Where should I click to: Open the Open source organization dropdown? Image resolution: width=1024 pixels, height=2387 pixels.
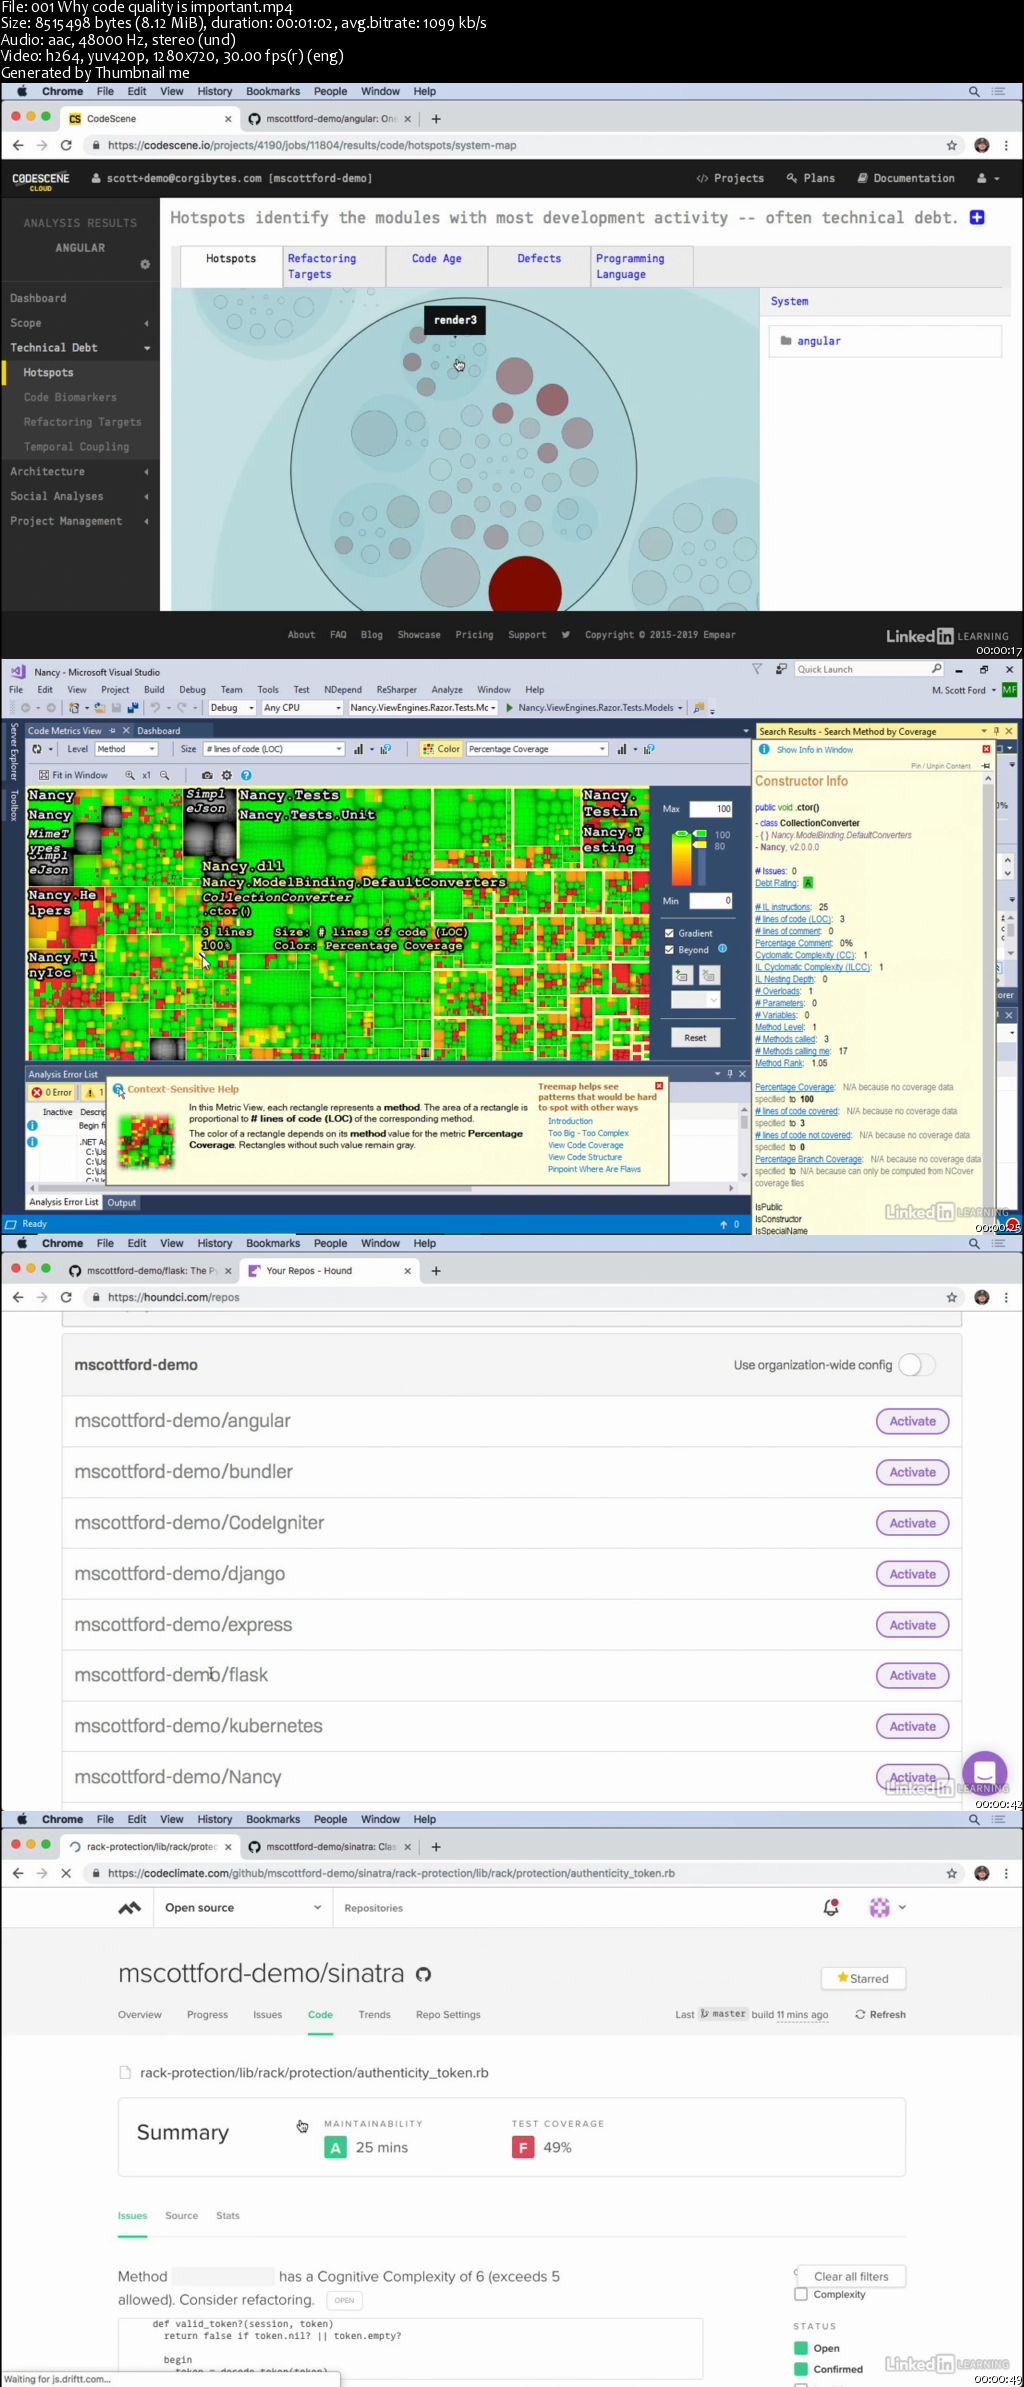243,1907
